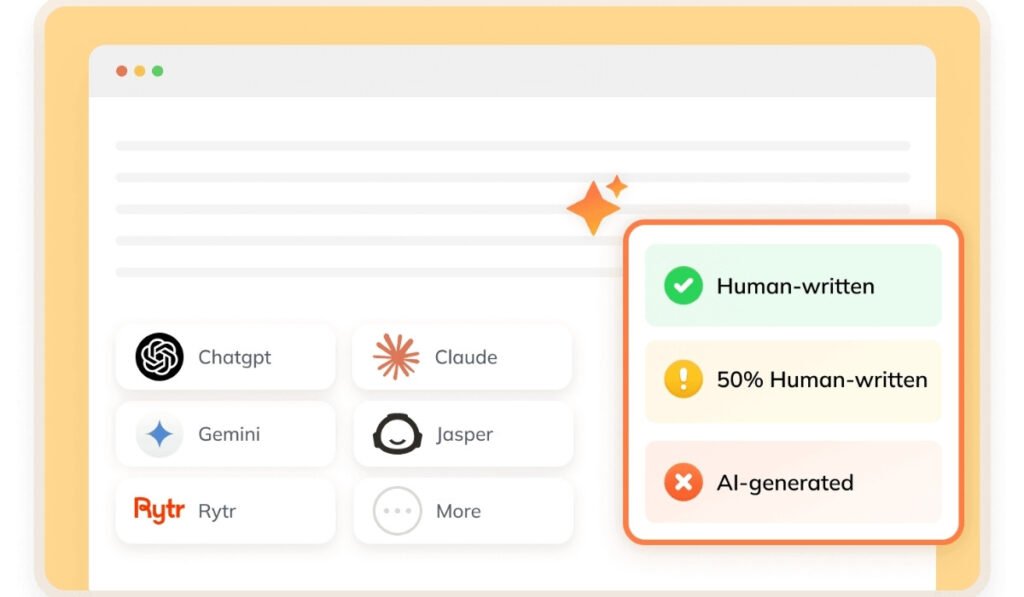Click the green checkmark circle
Viewport: 1024px width, 597px height.
tap(683, 285)
